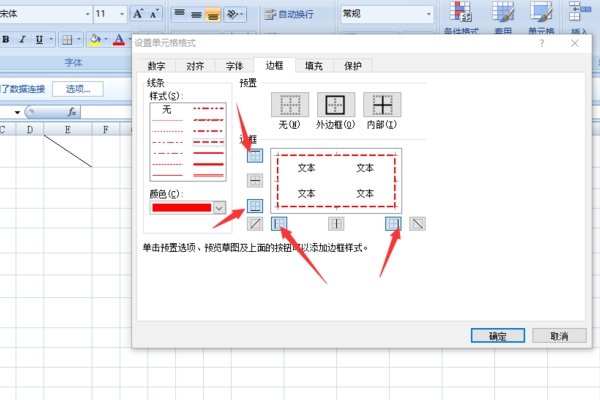Viewport: 600px width, 400px height.
Task: Select column F header
Action: [x=106, y=130]
